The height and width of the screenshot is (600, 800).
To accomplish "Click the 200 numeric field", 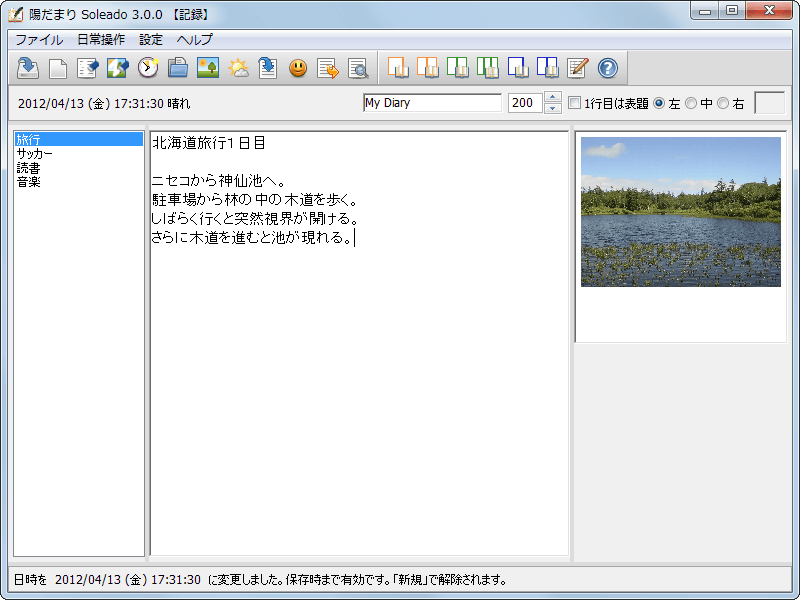I will coord(526,103).
